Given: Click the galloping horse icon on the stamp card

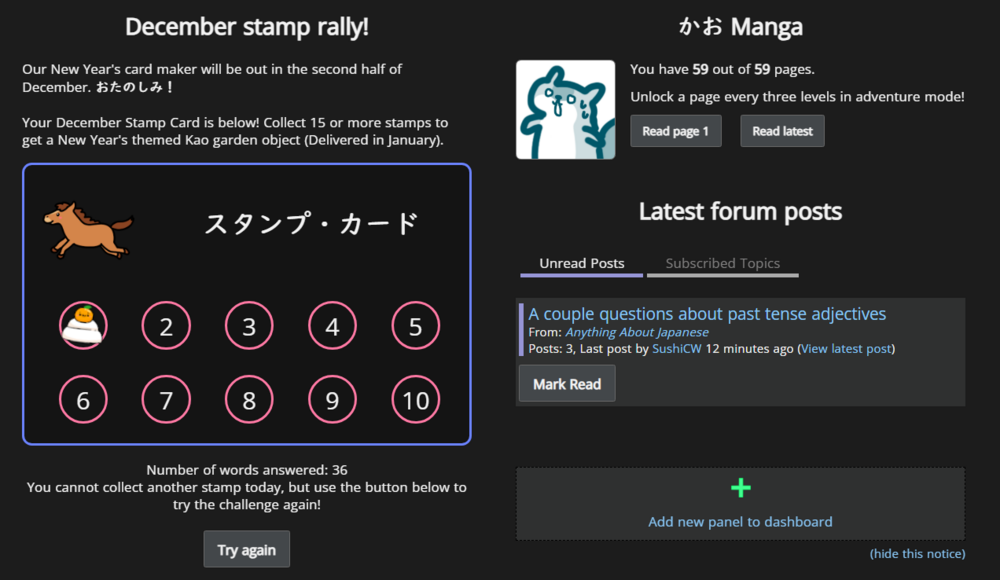Looking at the screenshot, I should click(x=88, y=227).
